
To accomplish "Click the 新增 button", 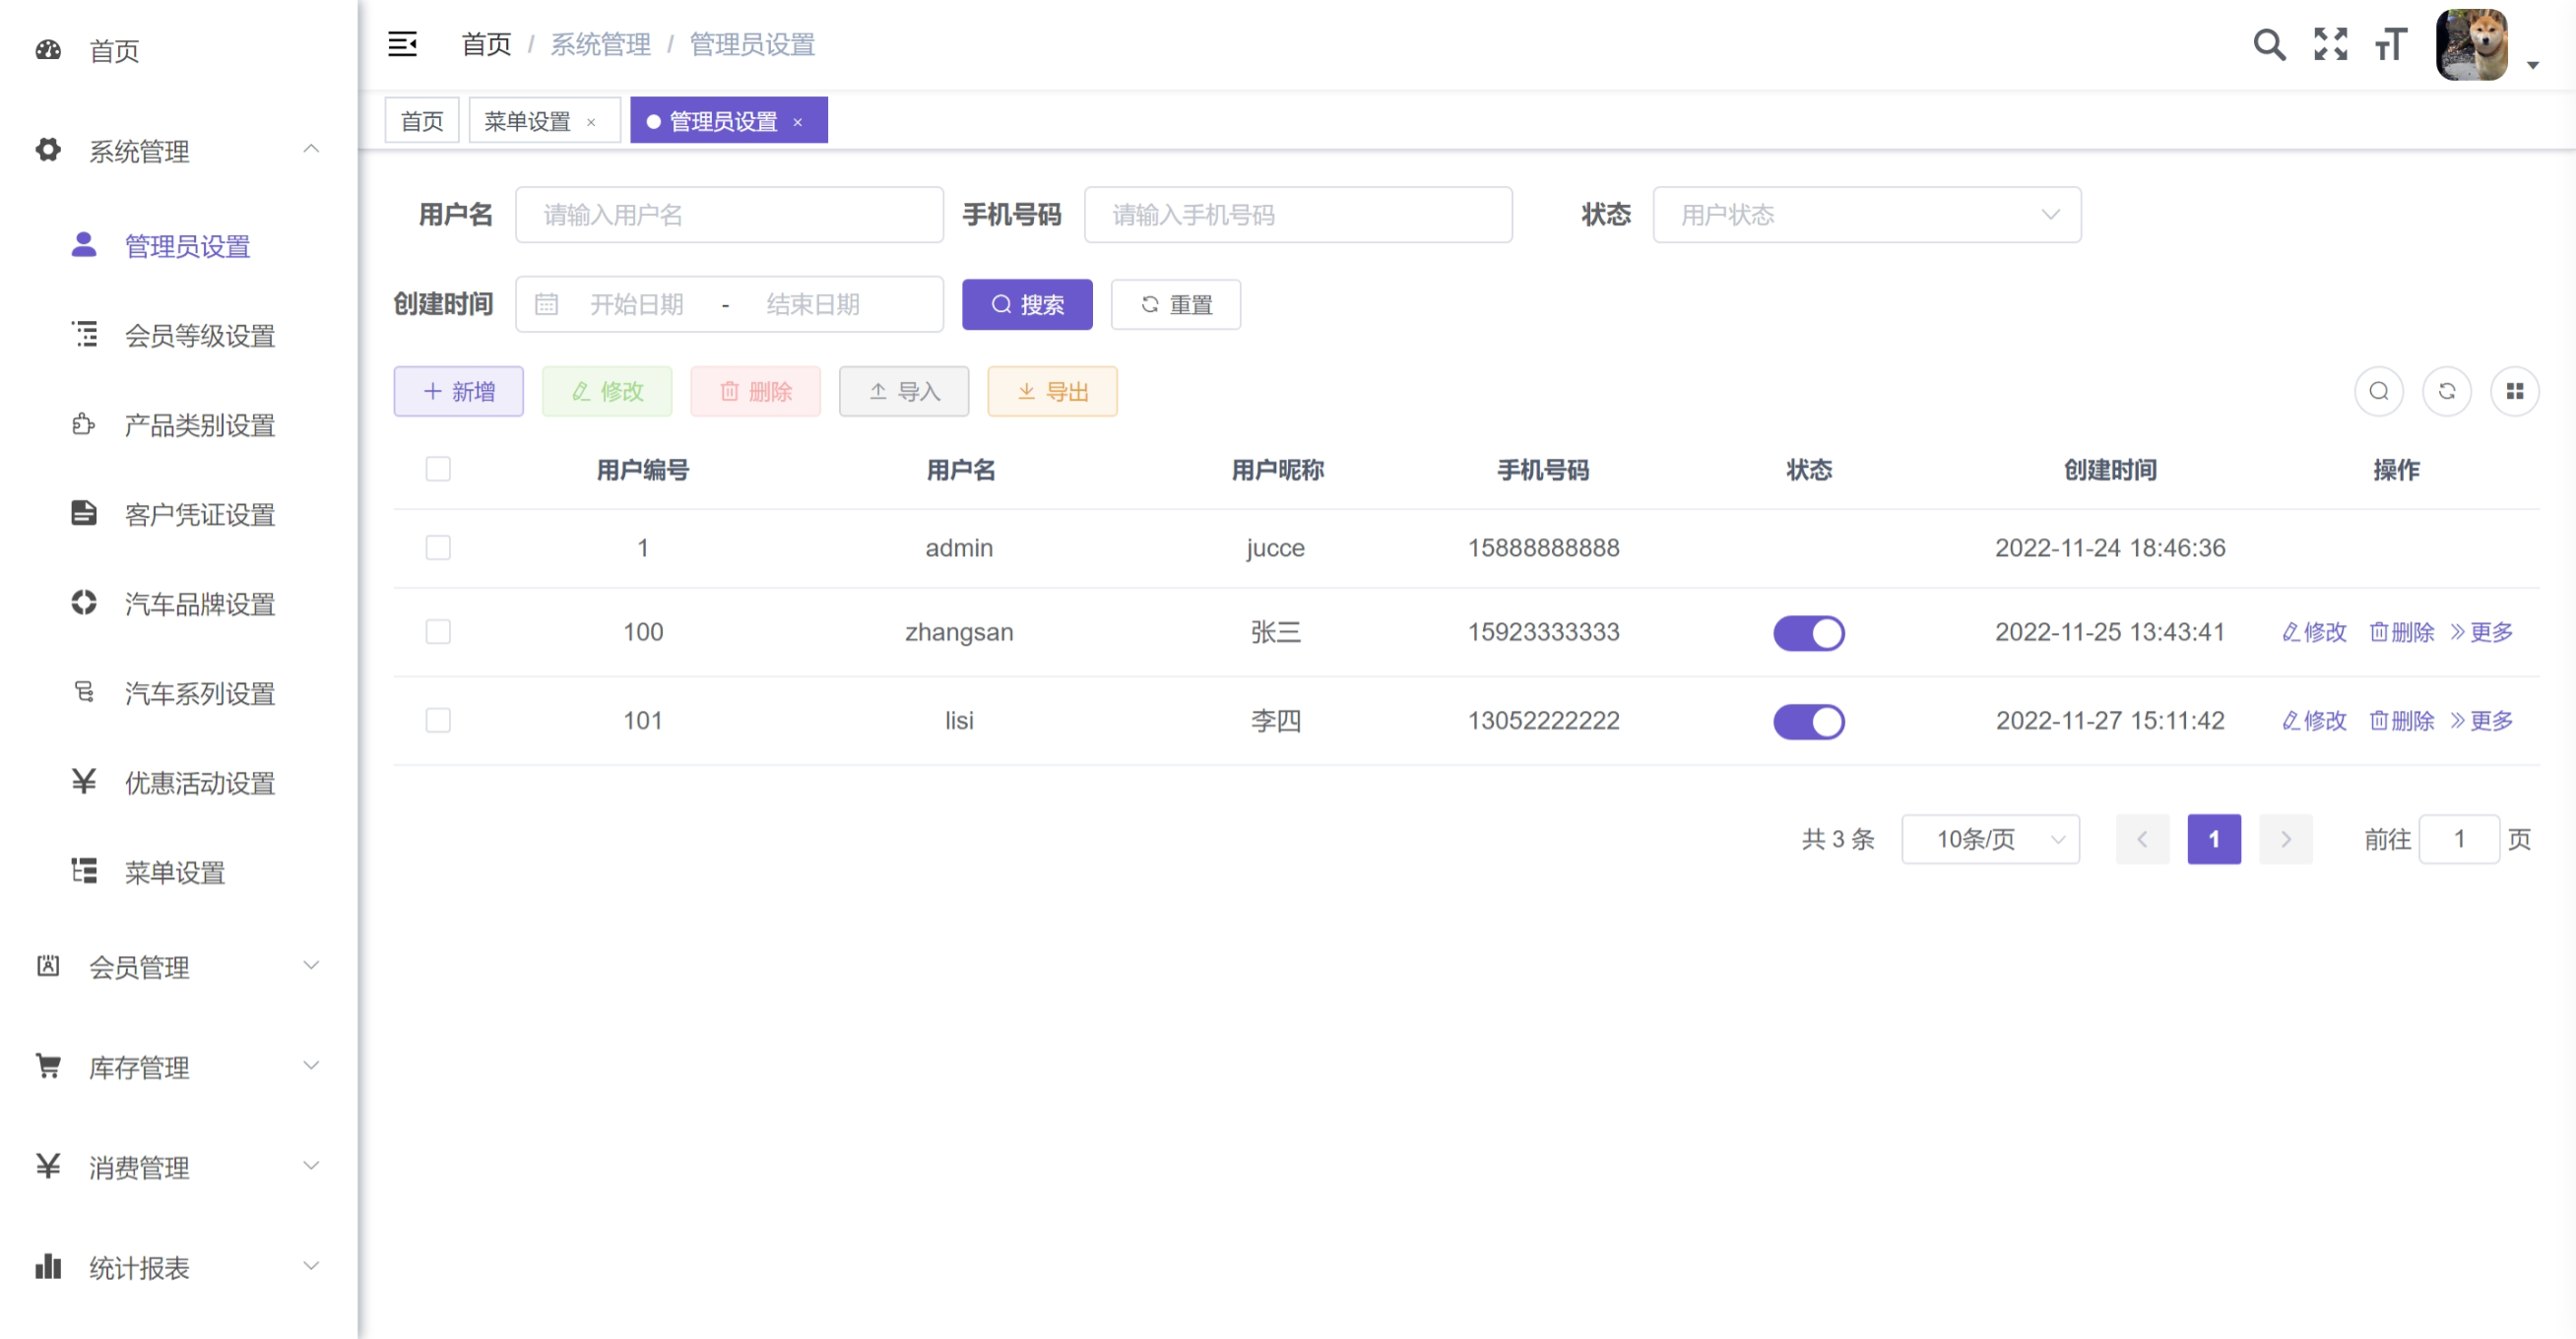I will (x=458, y=391).
